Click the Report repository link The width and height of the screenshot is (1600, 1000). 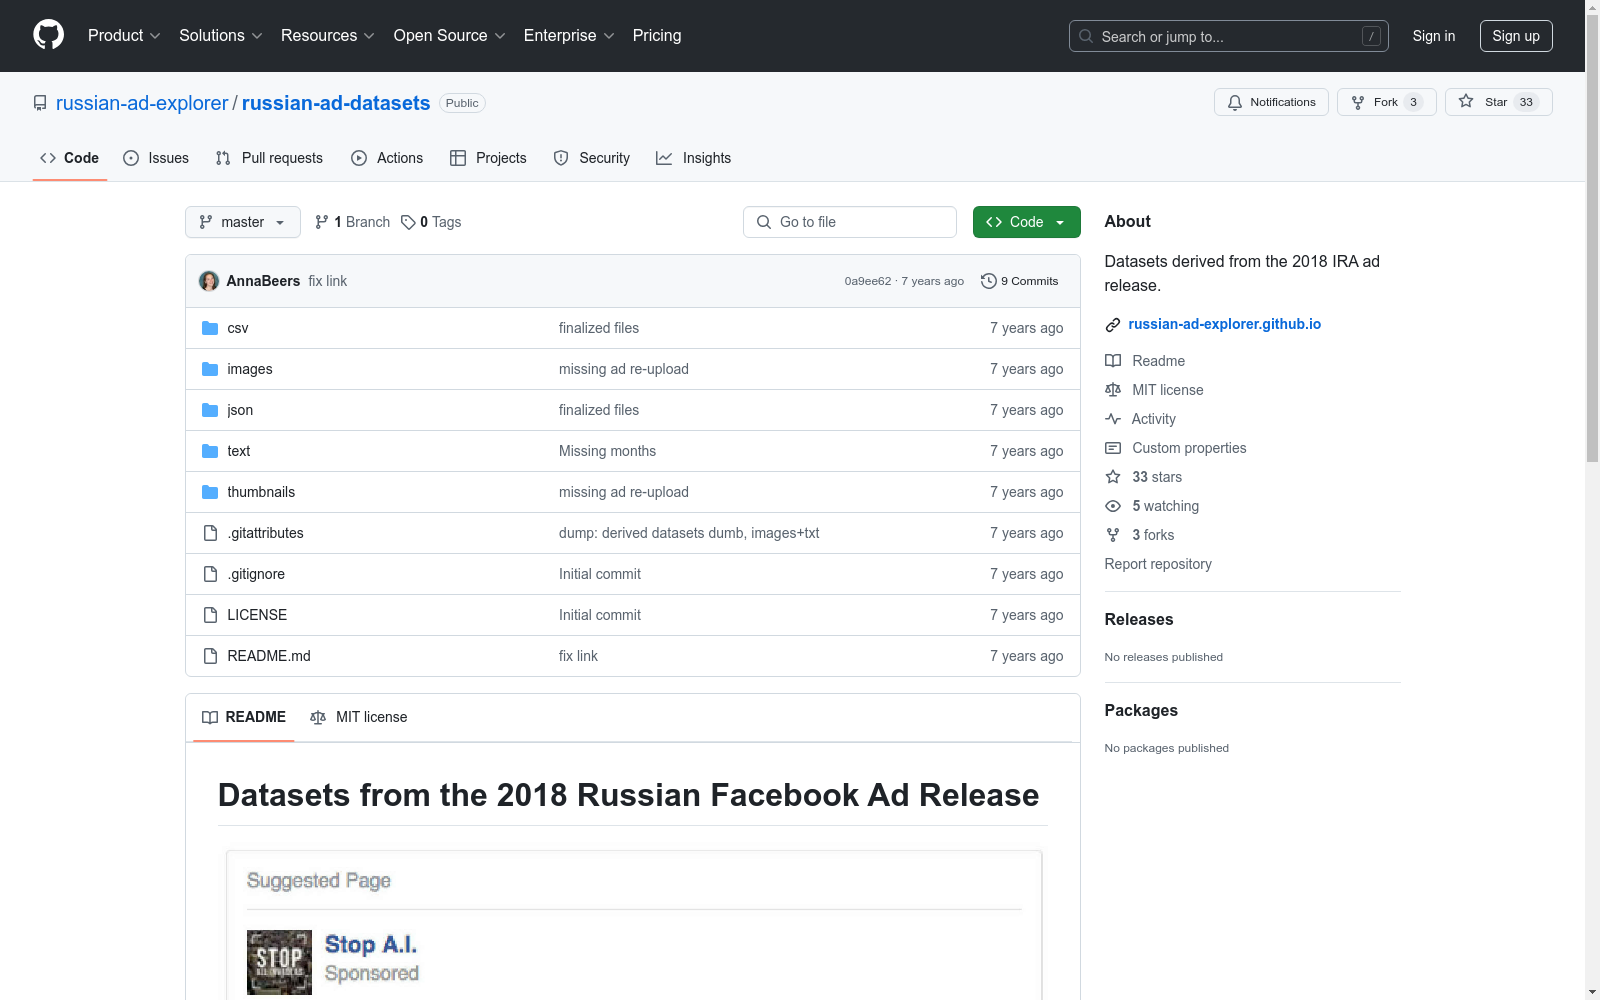coord(1158,564)
